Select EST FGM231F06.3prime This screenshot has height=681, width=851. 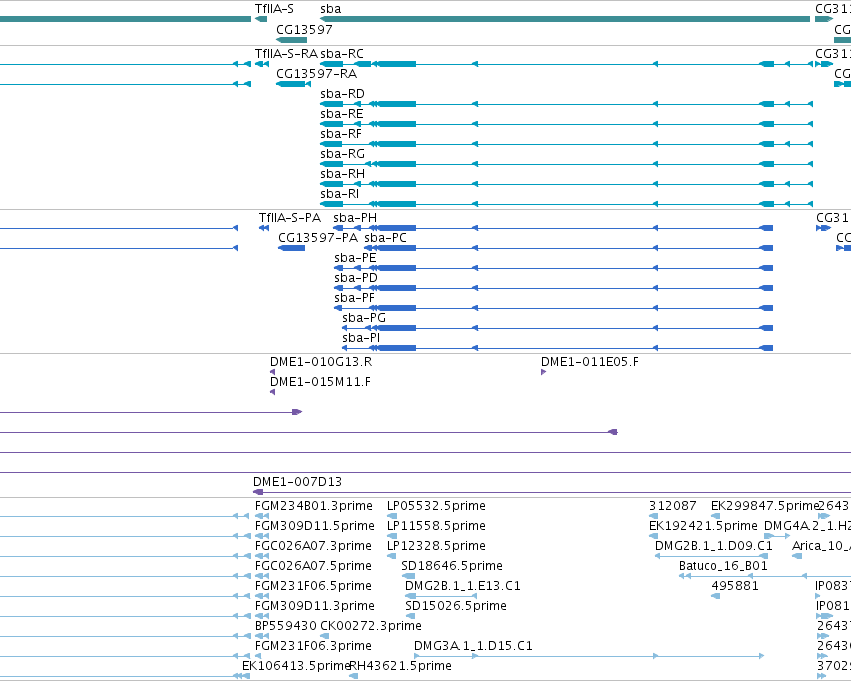tap(313, 646)
